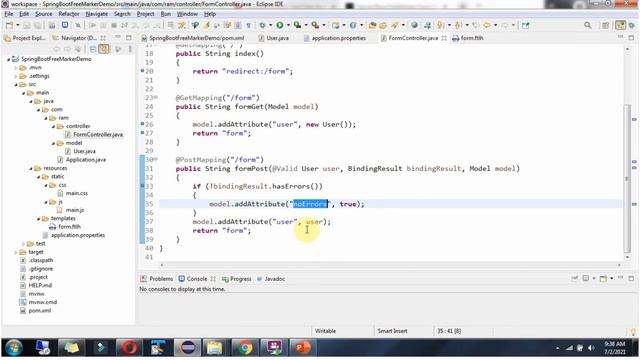Click the editor vertical scrollbar
This screenshot has width=640, height=360.
(x=627, y=178)
